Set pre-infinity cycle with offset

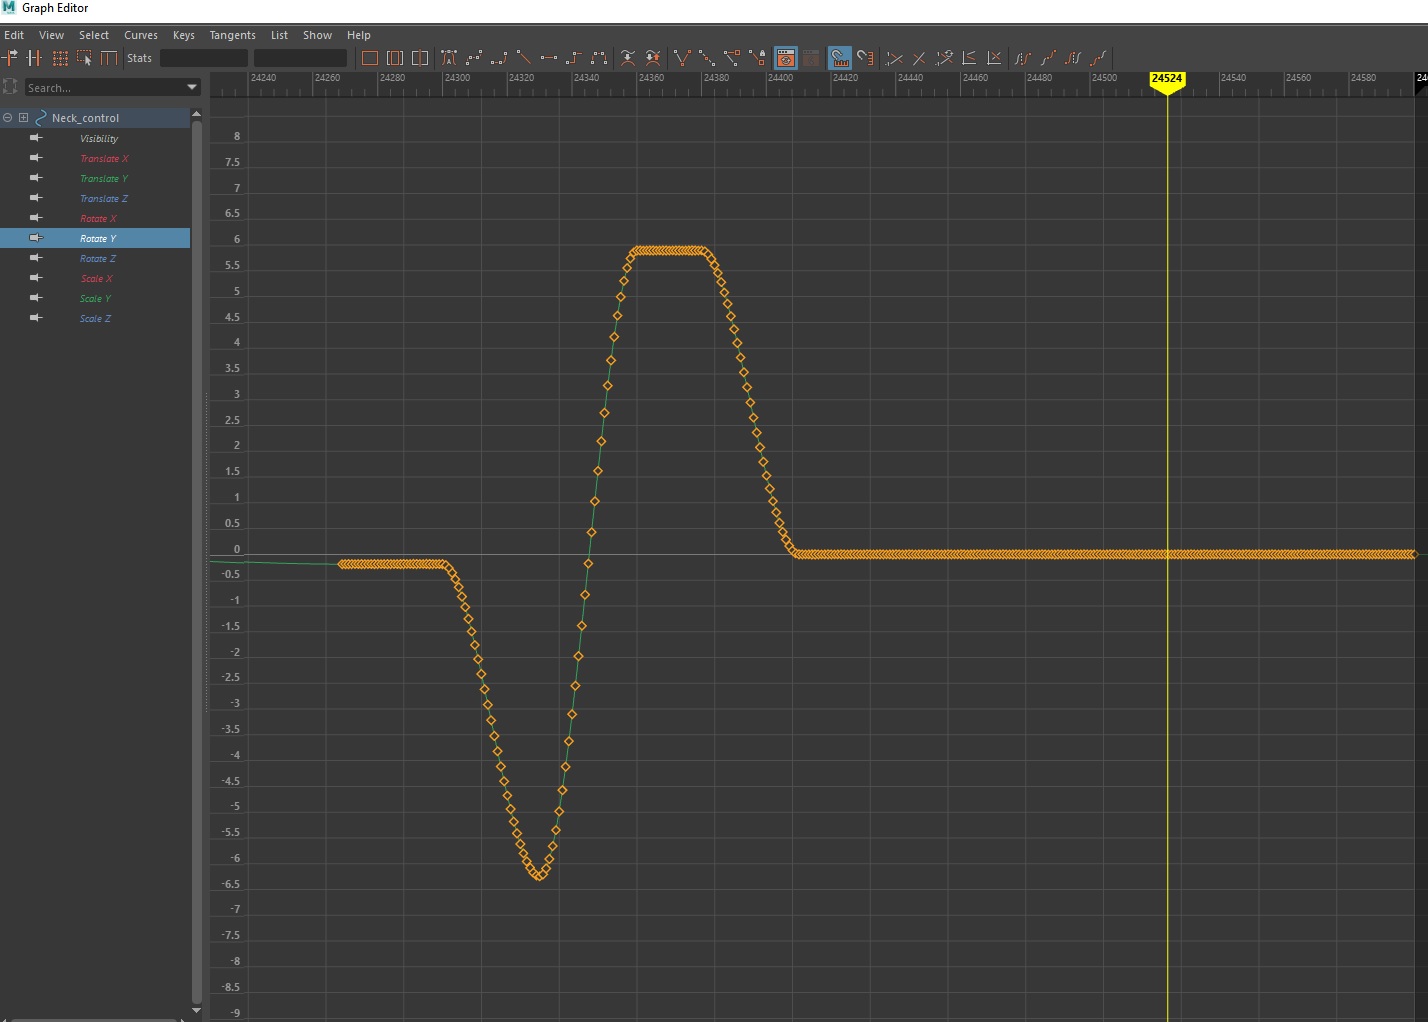tap(1048, 58)
